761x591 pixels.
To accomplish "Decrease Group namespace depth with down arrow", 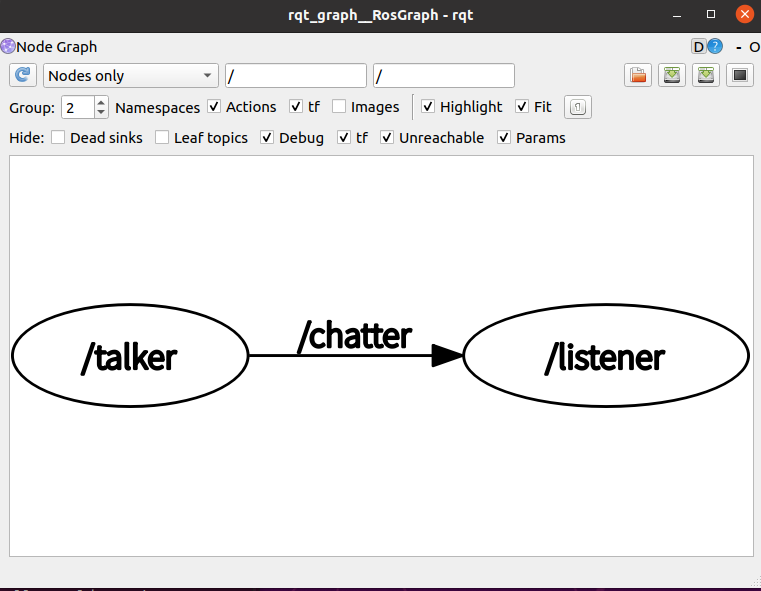I will point(101,112).
